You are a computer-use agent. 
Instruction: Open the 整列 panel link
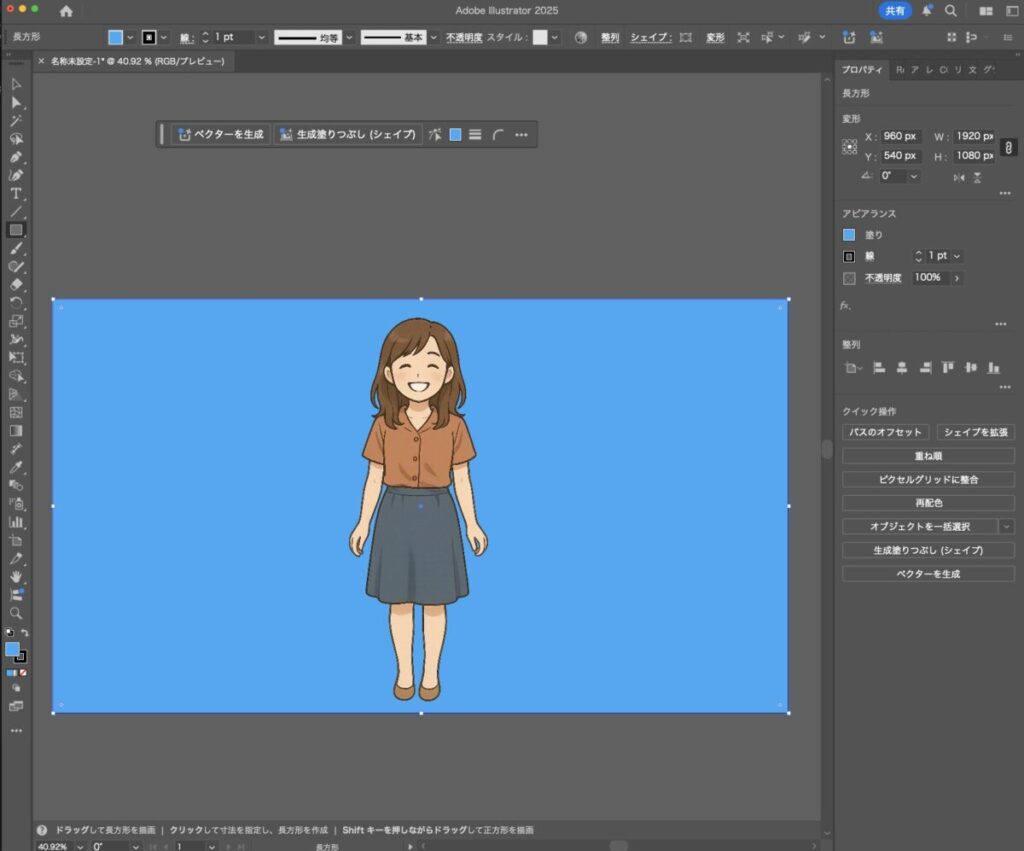(x=610, y=38)
